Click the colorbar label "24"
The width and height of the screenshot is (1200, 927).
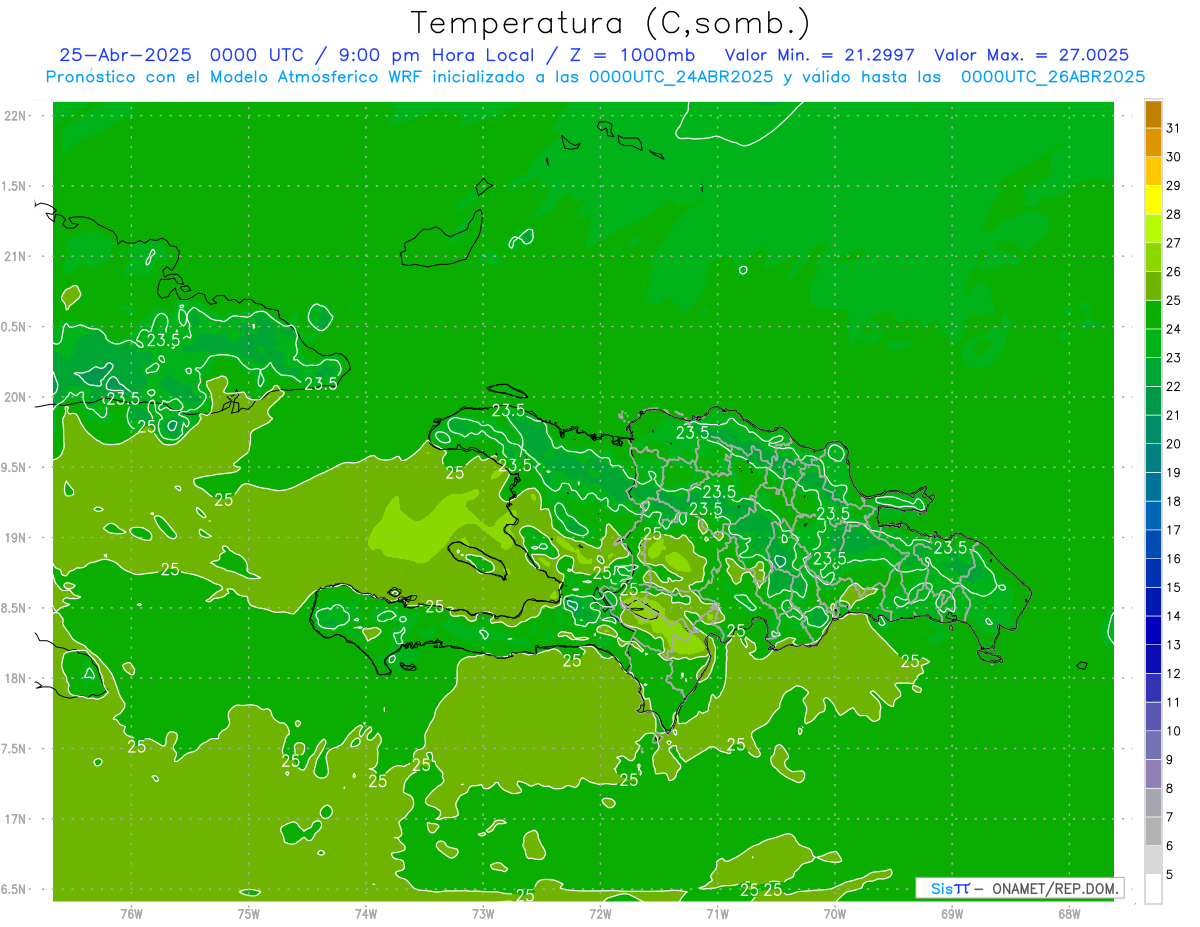pyautogui.click(x=1173, y=329)
